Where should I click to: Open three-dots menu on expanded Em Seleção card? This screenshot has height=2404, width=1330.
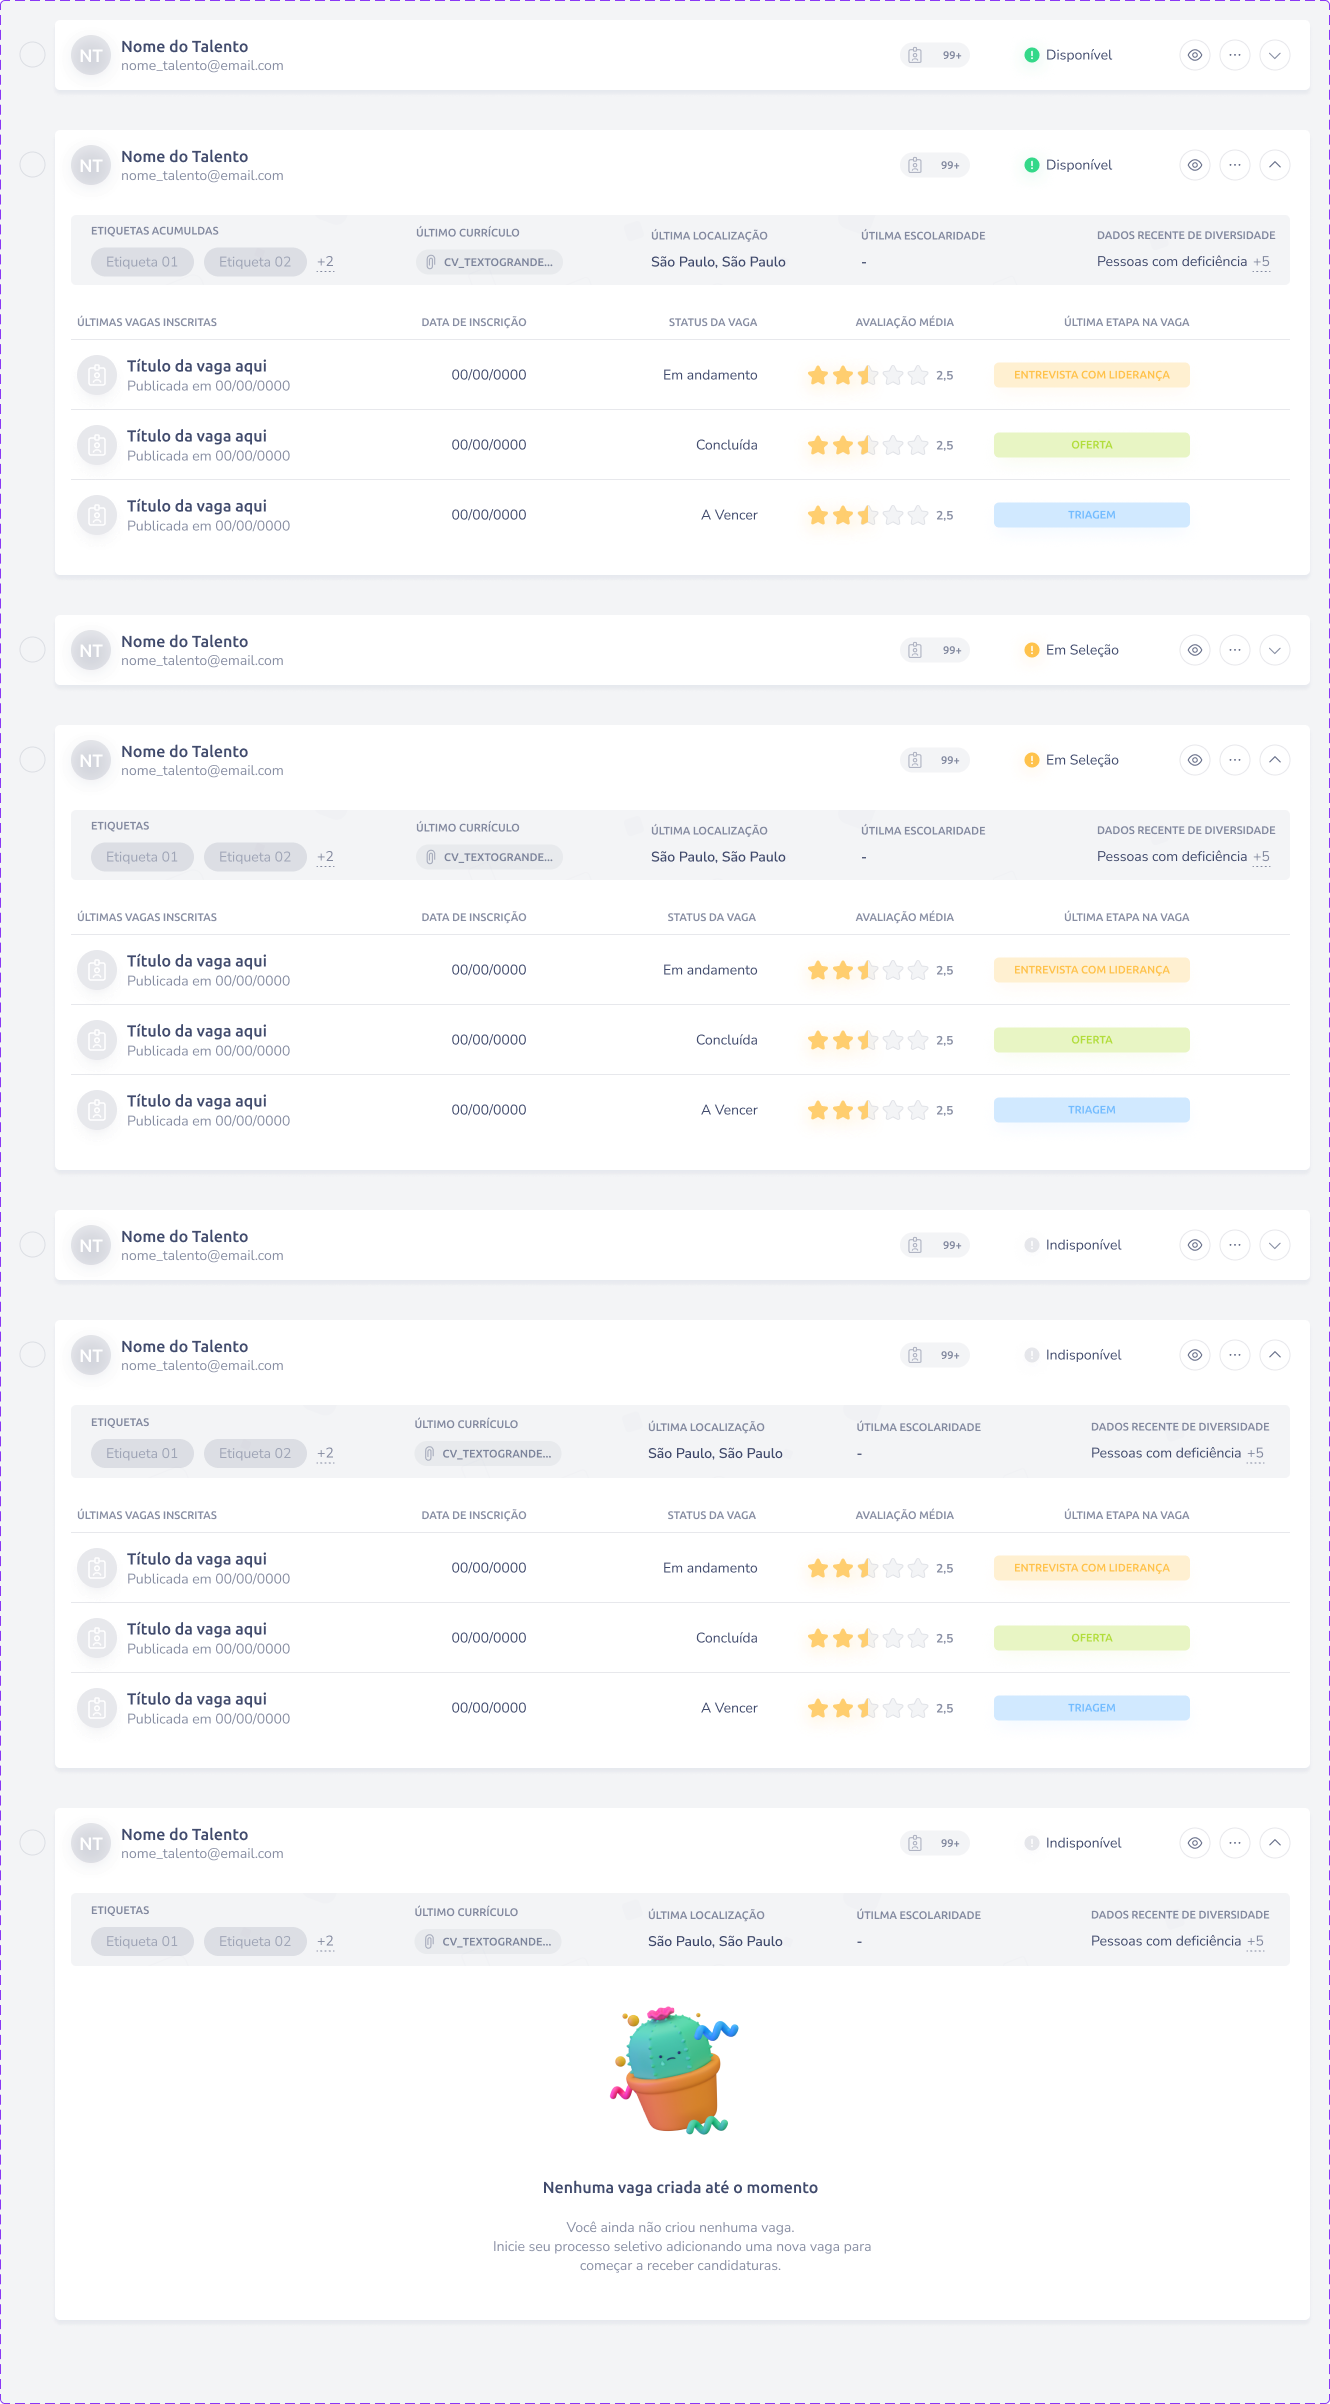tap(1234, 760)
